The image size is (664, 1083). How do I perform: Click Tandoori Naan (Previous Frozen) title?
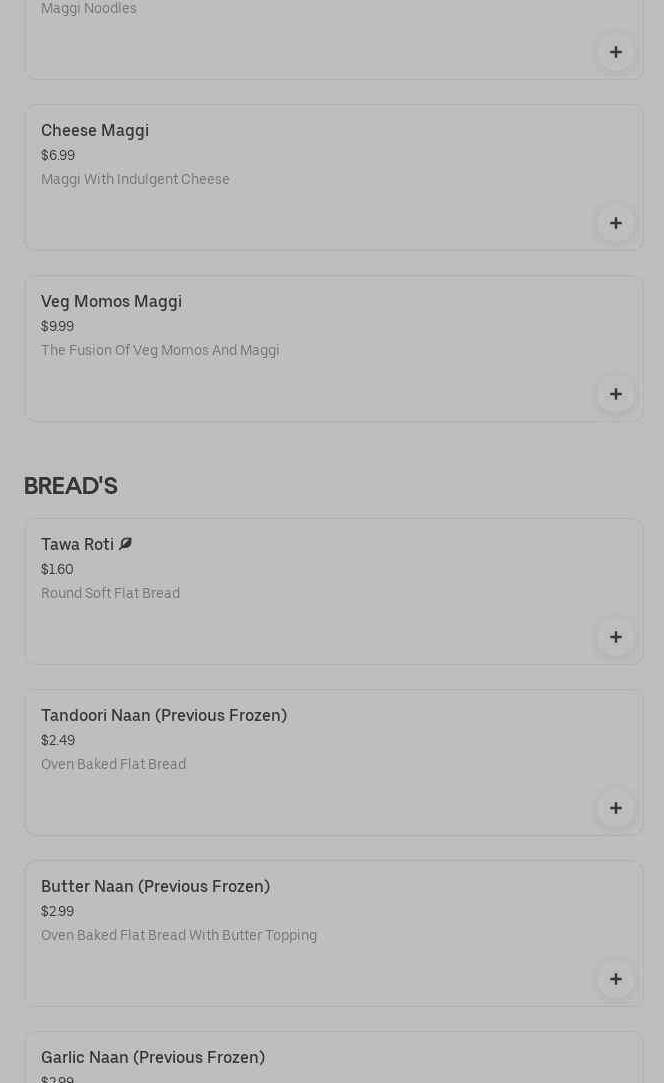point(164,716)
